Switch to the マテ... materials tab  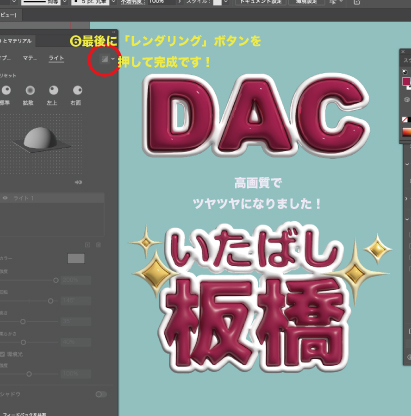tap(30, 58)
